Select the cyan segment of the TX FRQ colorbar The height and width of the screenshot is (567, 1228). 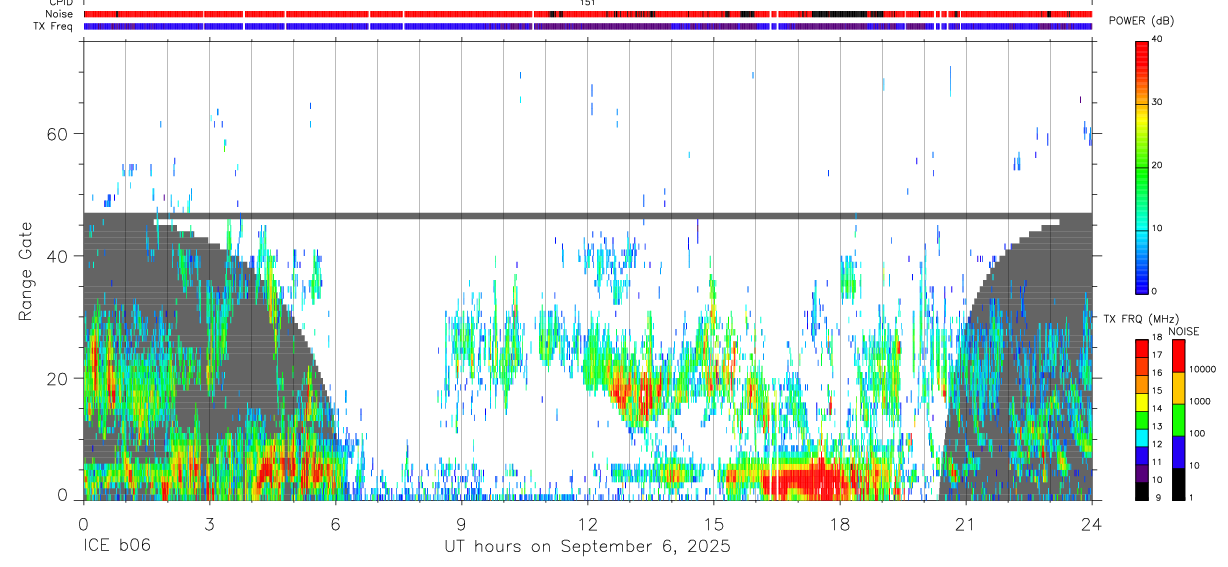1141,437
